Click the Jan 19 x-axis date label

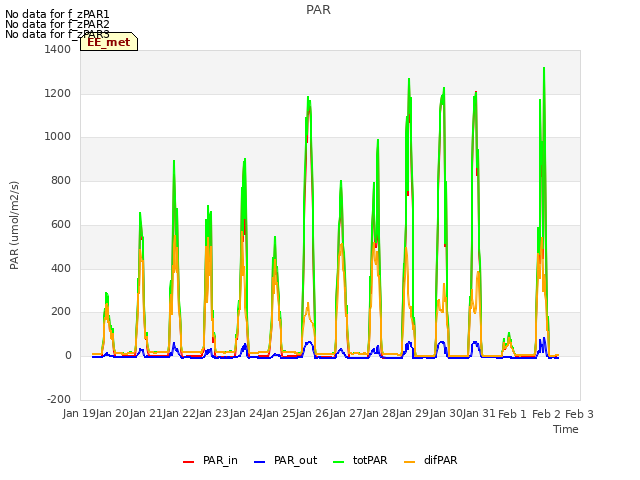point(79,413)
